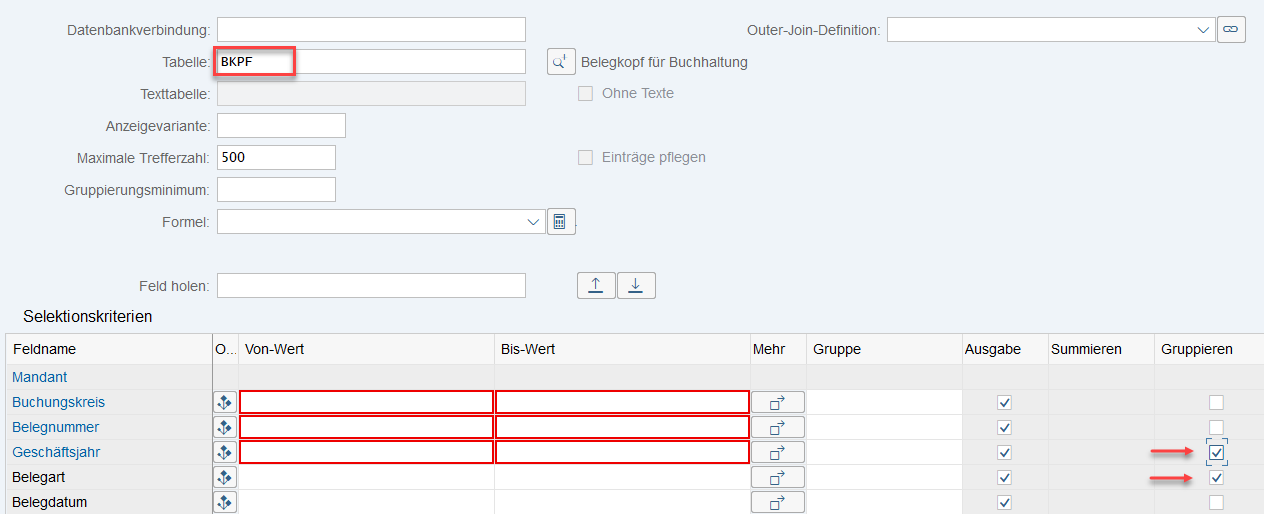
Task: Click the Mandant field name link
Action: tap(40, 377)
